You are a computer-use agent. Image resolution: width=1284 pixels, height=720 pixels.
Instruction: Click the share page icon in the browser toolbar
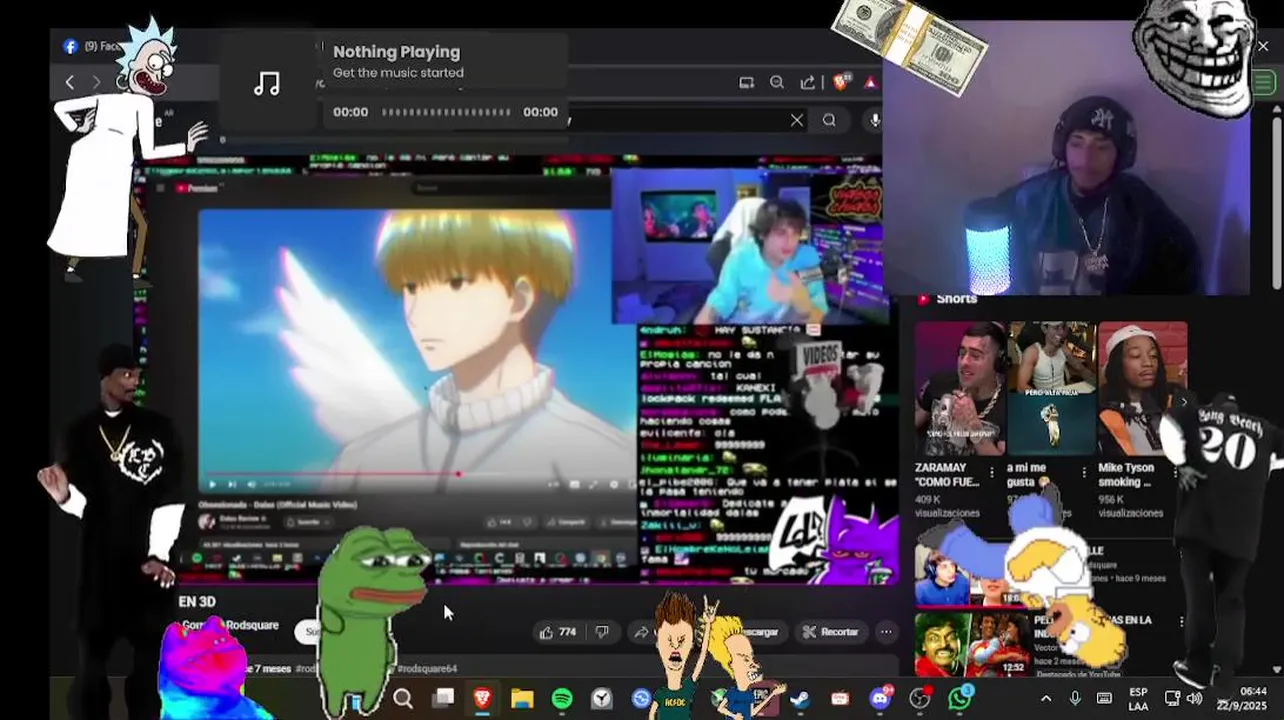(807, 83)
